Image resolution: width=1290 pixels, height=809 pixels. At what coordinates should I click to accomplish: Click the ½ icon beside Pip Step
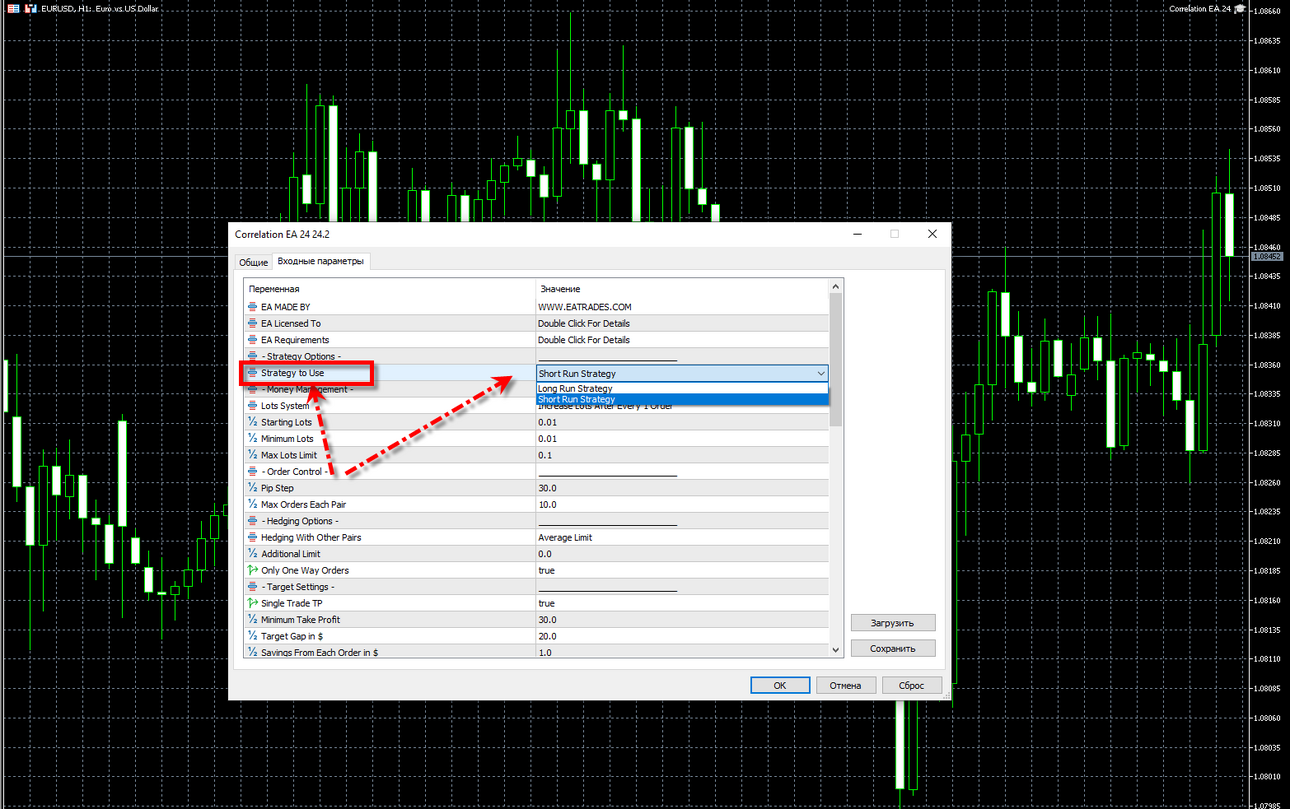point(252,488)
